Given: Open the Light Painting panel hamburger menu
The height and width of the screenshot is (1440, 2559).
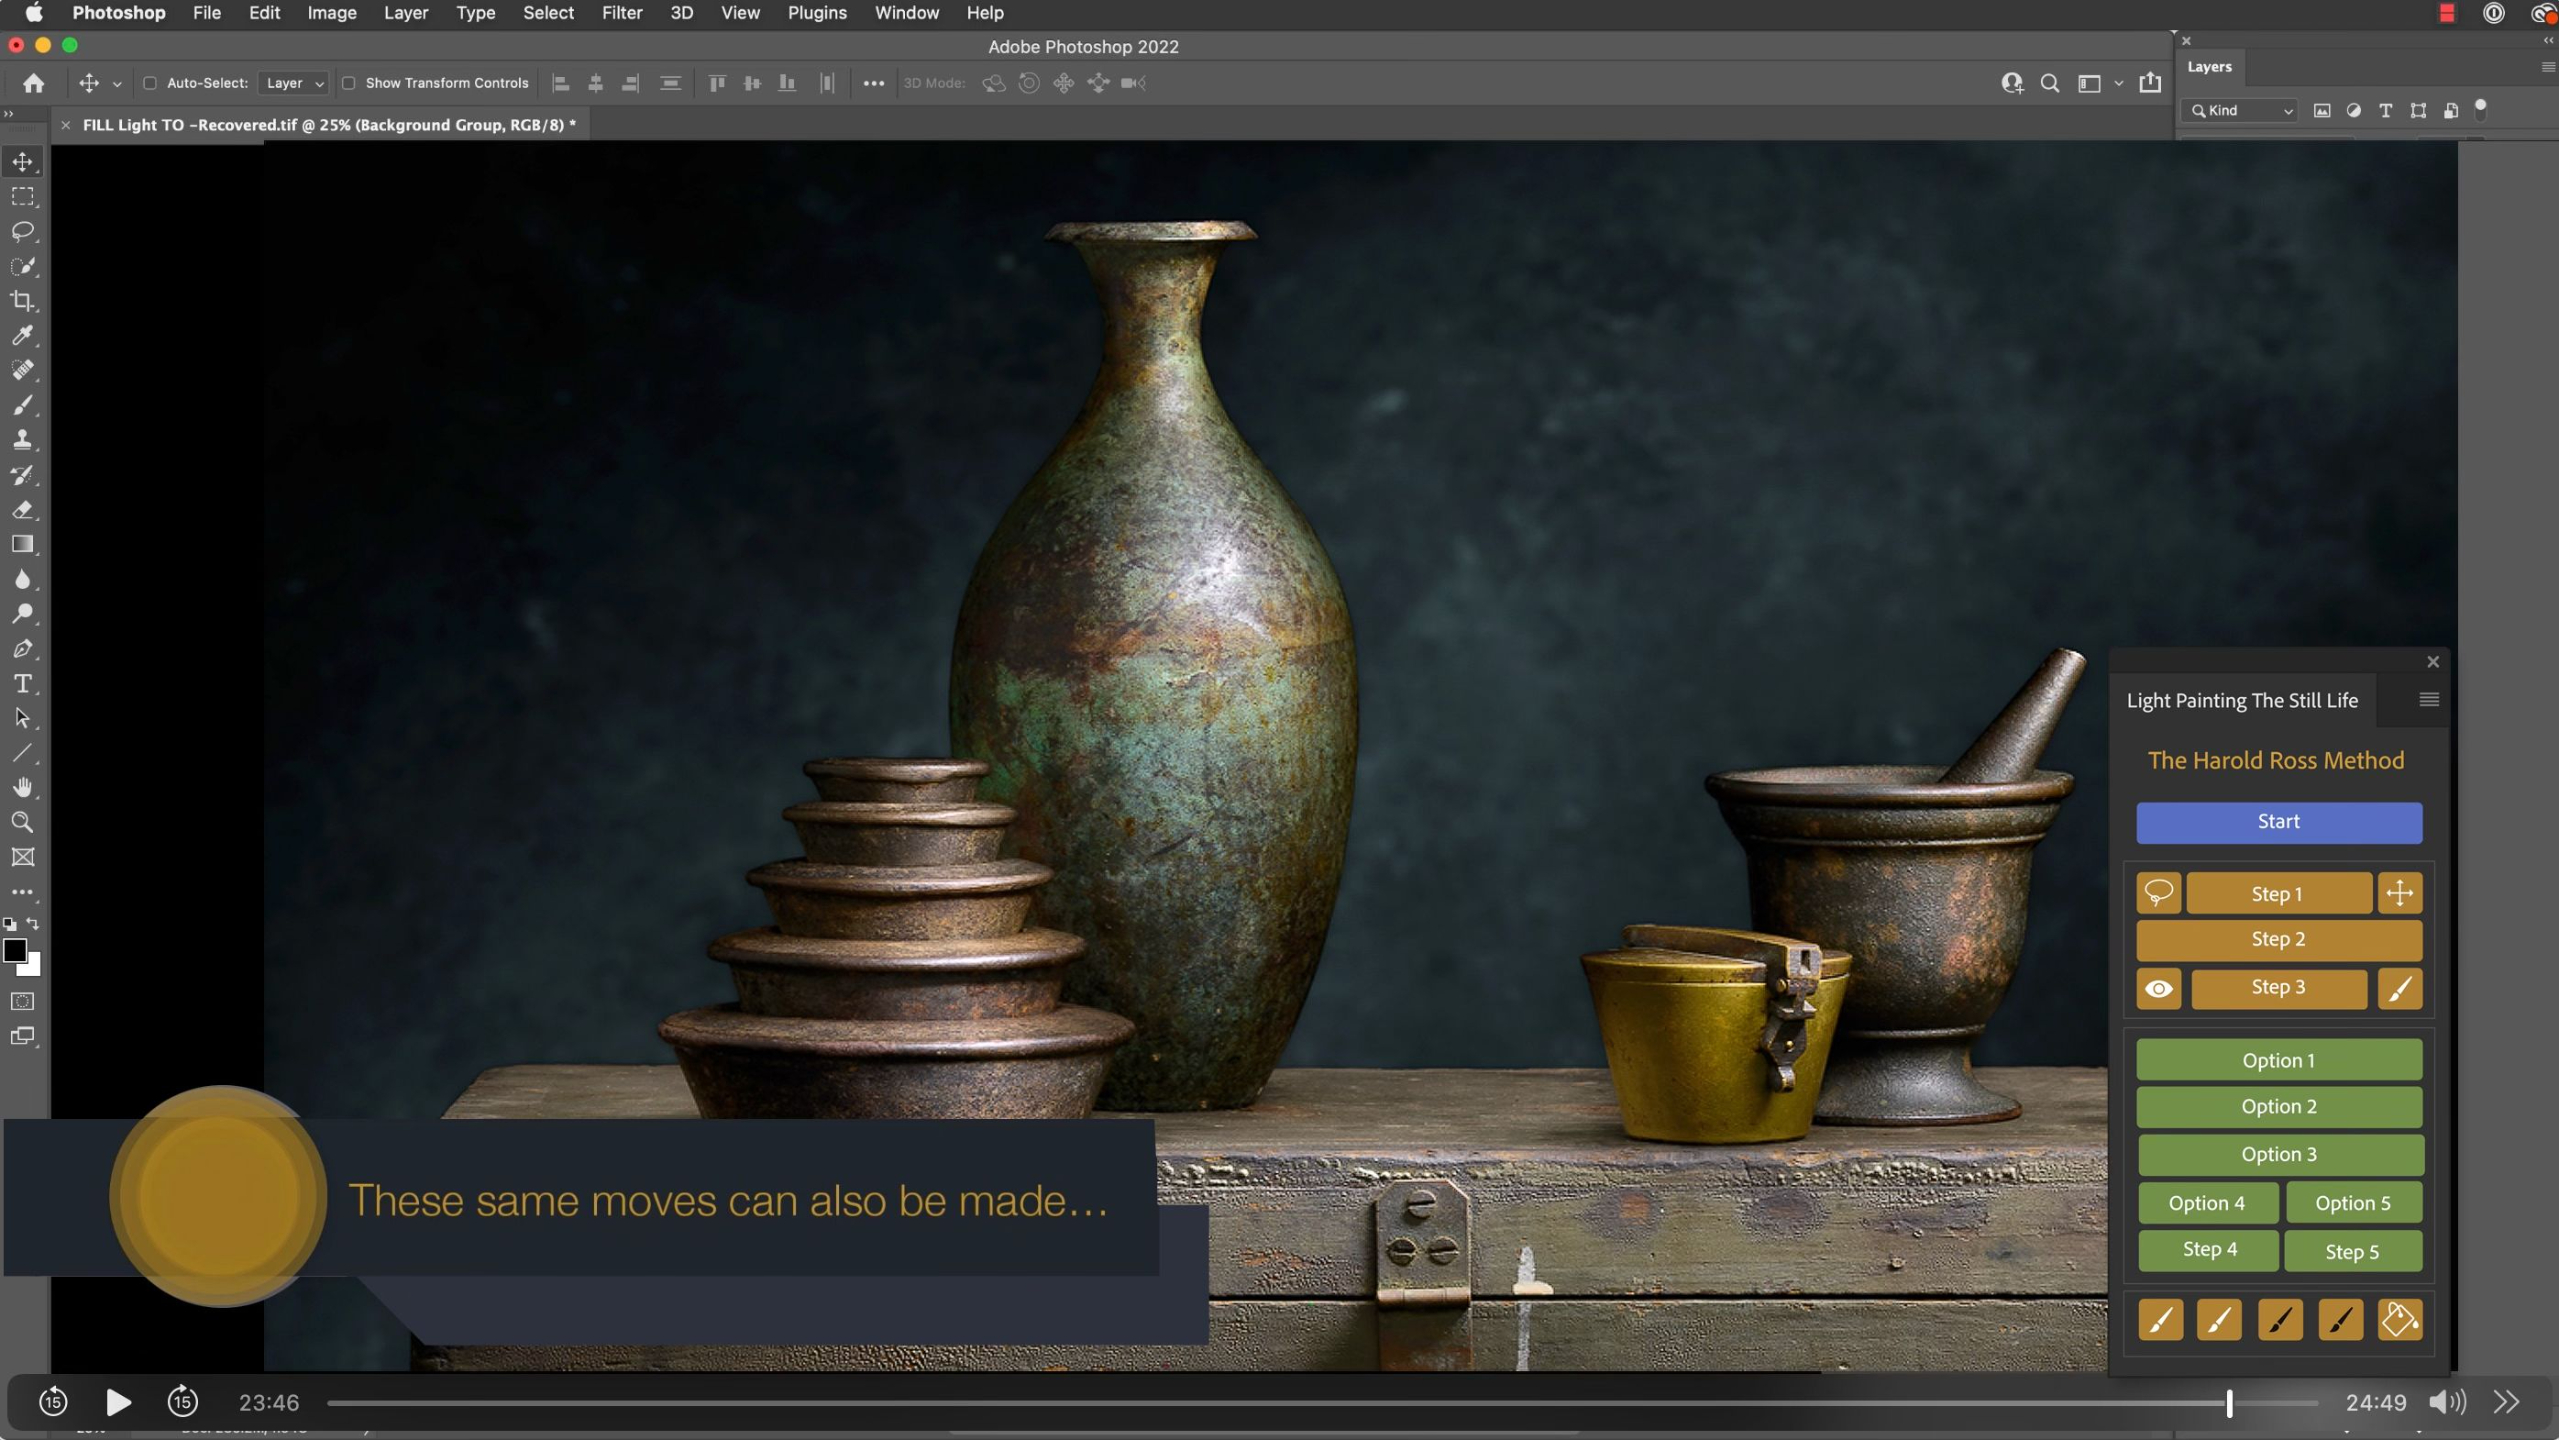Looking at the screenshot, I should 2428,699.
